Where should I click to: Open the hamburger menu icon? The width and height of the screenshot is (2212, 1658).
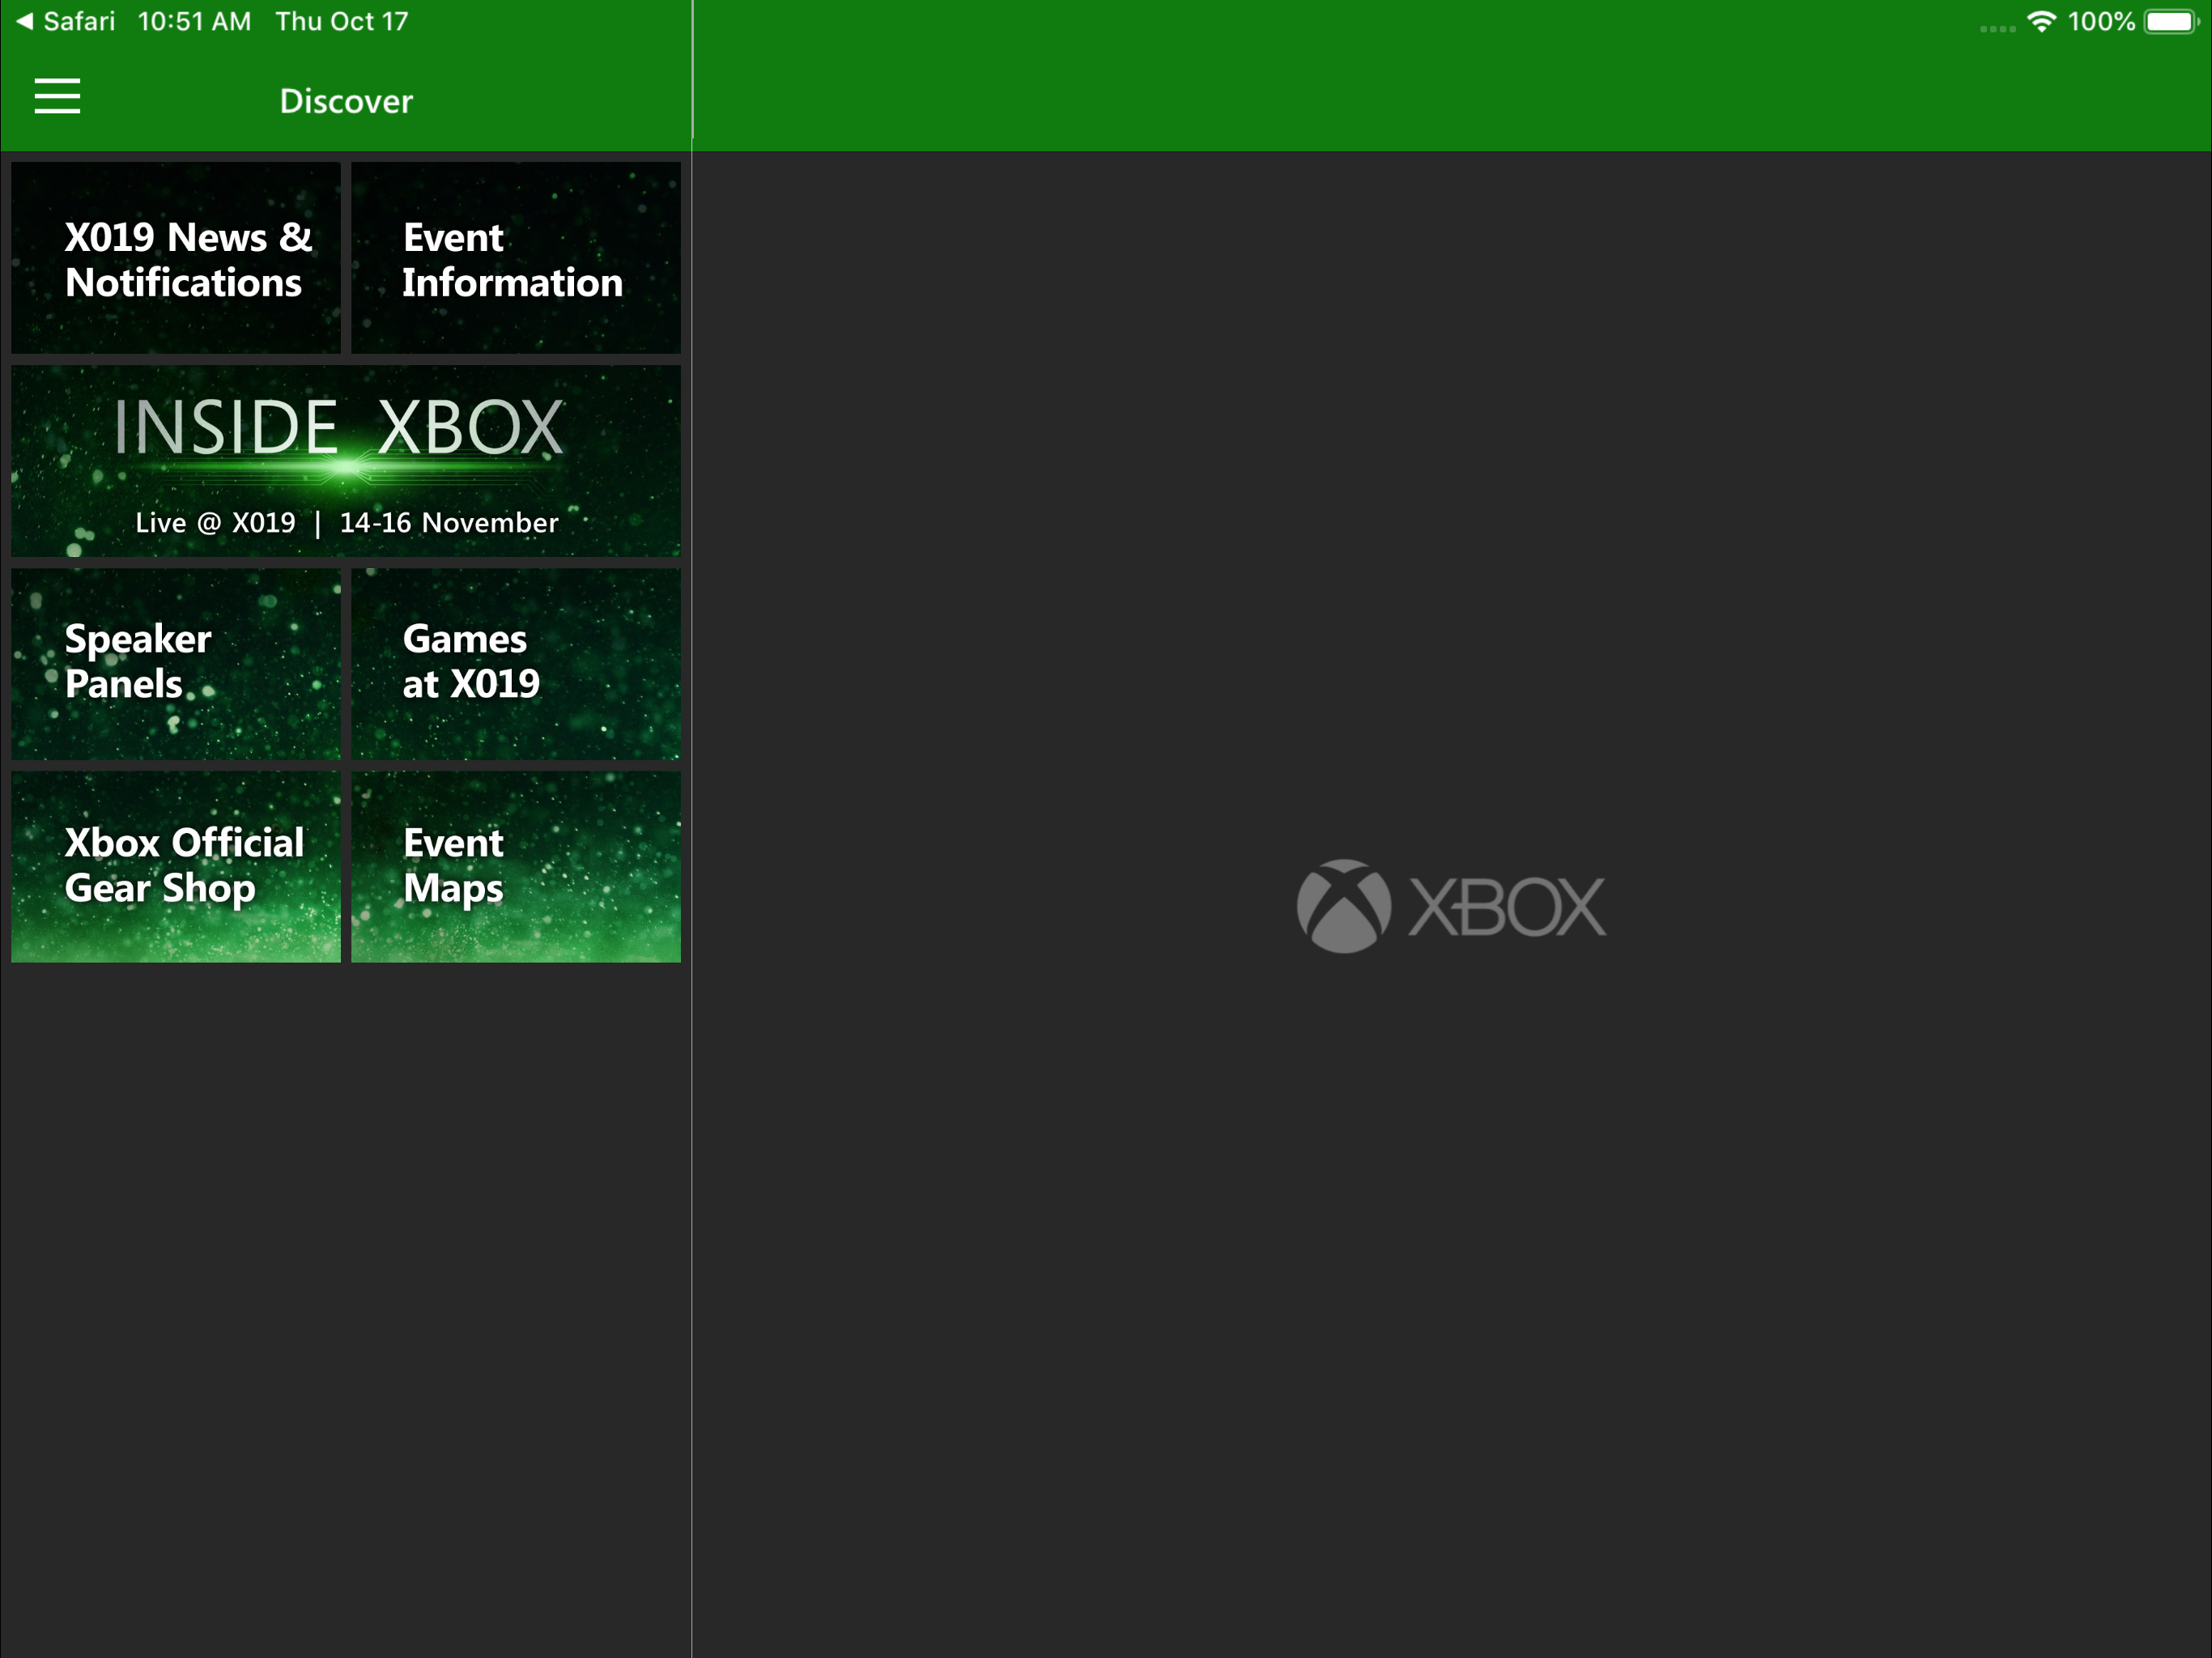coord(57,97)
